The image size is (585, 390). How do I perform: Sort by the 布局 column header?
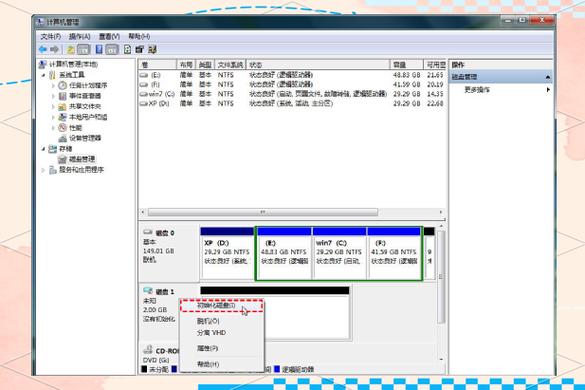(x=185, y=65)
